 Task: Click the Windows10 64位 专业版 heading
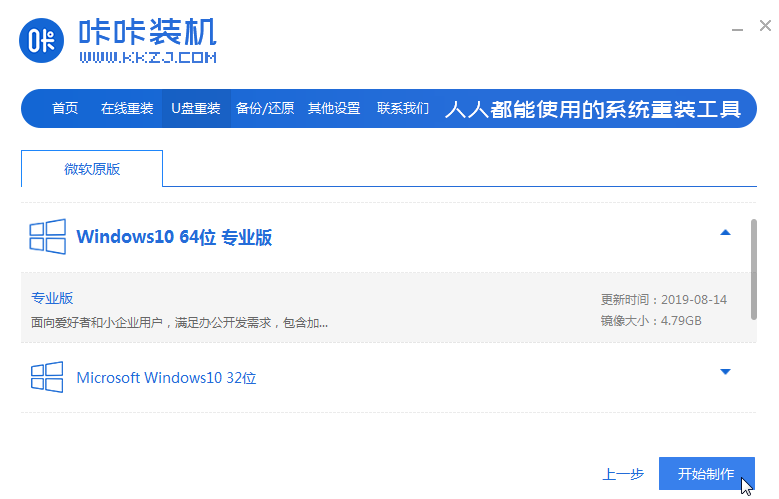click(174, 238)
